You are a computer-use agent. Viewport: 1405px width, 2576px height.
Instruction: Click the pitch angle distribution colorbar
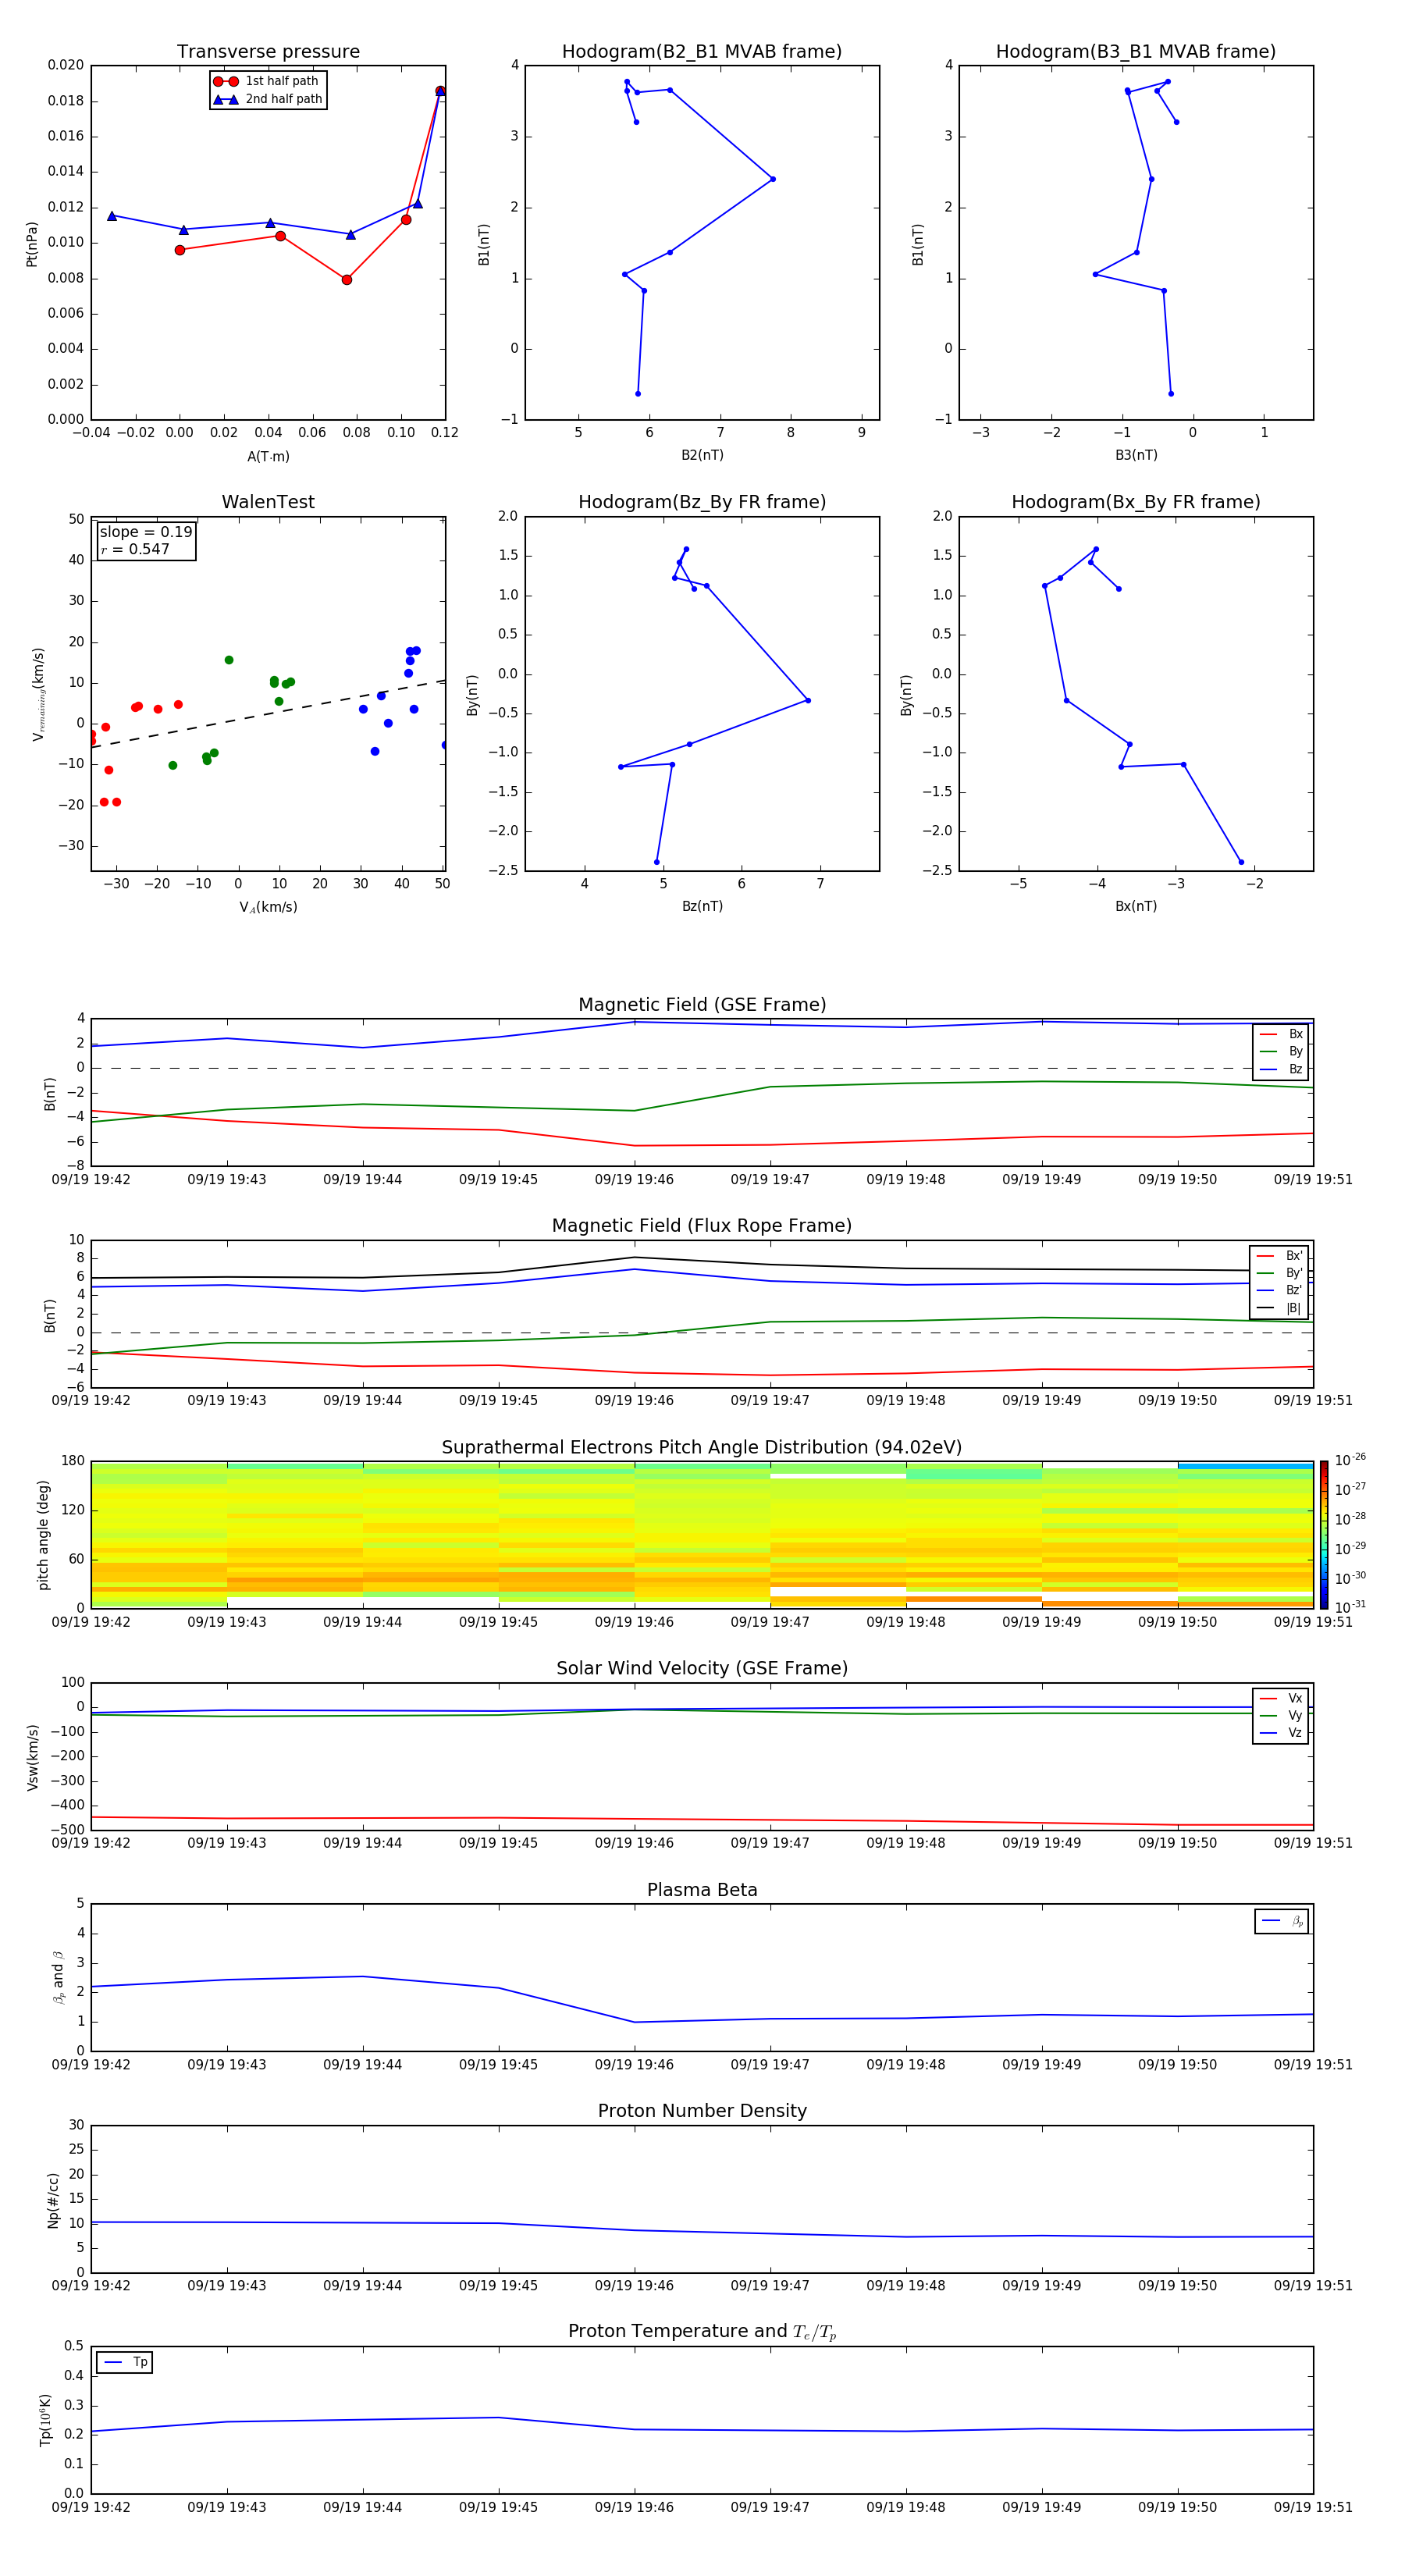point(1324,1535)
